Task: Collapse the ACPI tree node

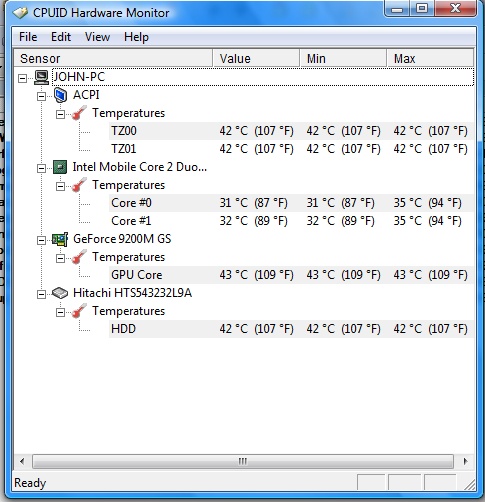Action: [x=41, y=97]
